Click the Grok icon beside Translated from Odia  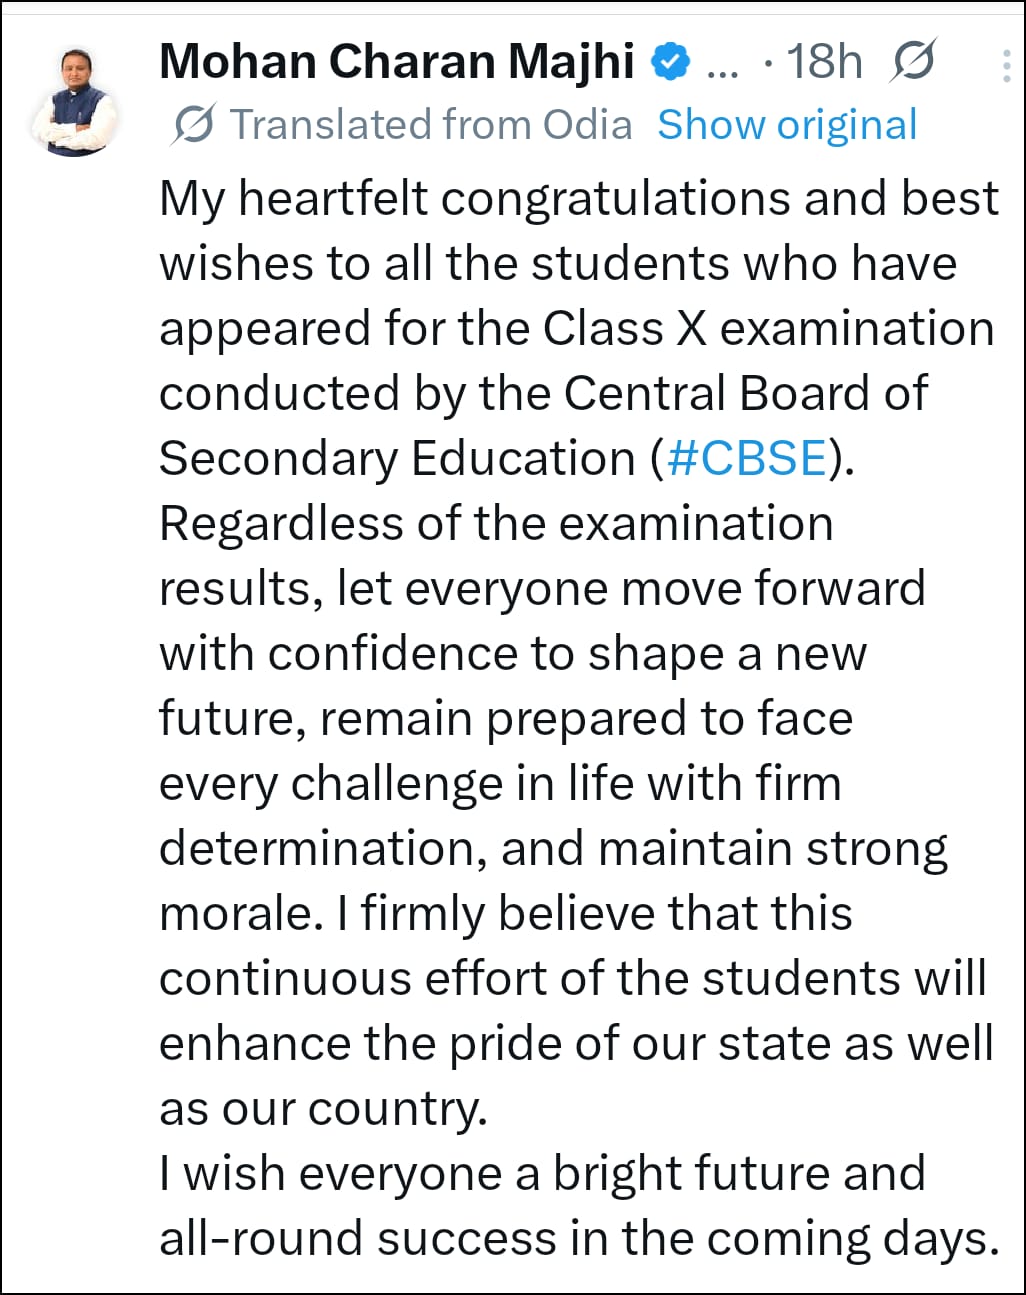point(196,124)
